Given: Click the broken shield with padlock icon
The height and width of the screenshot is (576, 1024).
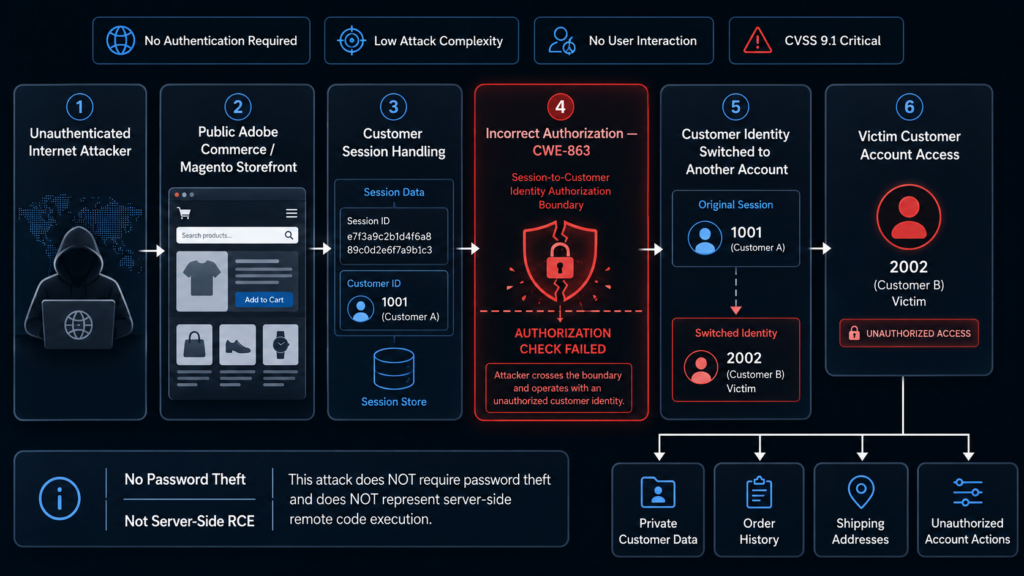Looking at the screenshot, I should 560,261.
